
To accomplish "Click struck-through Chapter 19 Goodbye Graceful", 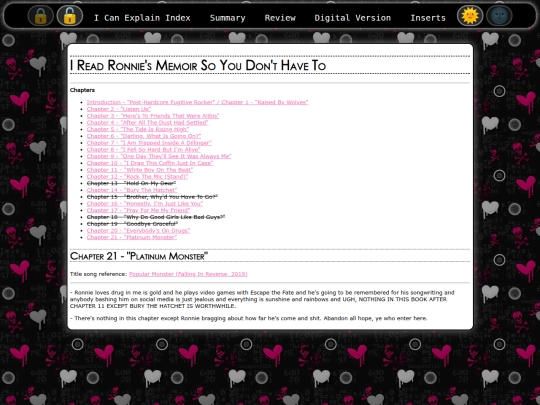I will 132,224.
